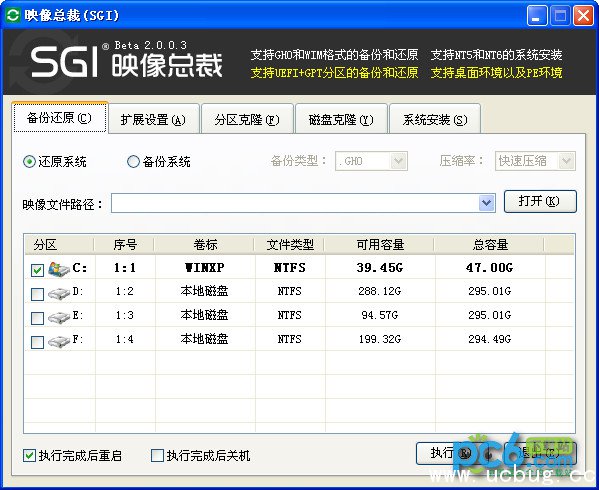The image size is (599, 490).
Task: Click the 总容量 column header
Action: (x=490, y=244)
